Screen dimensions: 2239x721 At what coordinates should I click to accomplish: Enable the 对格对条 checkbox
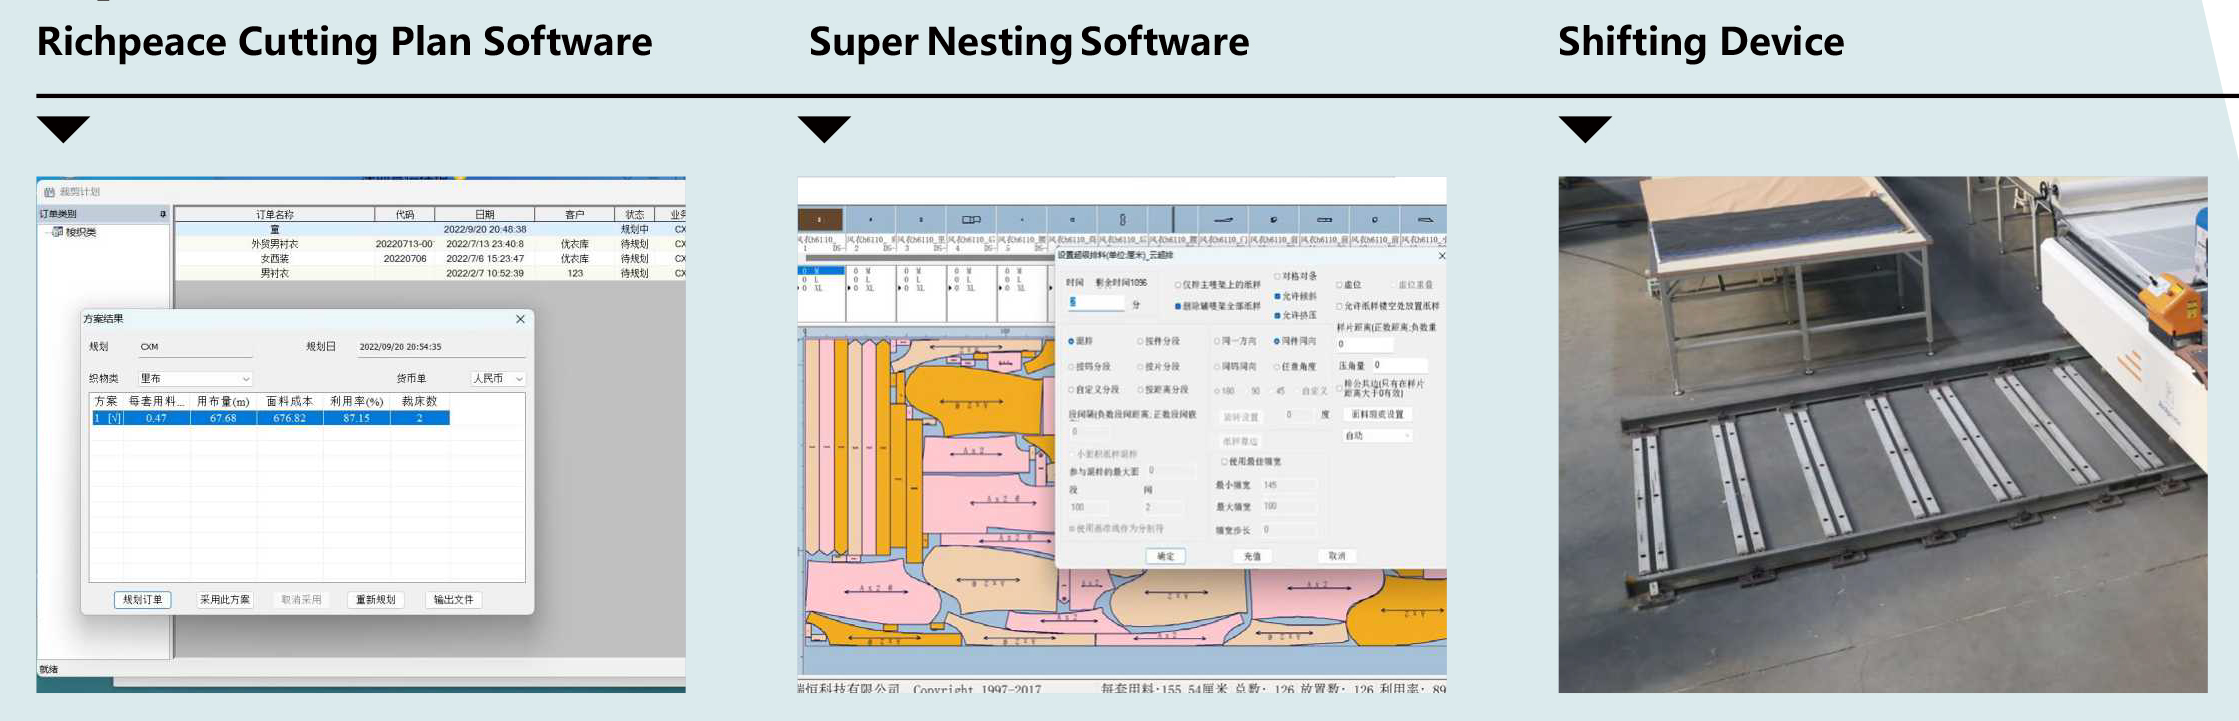pos(1278,276)
